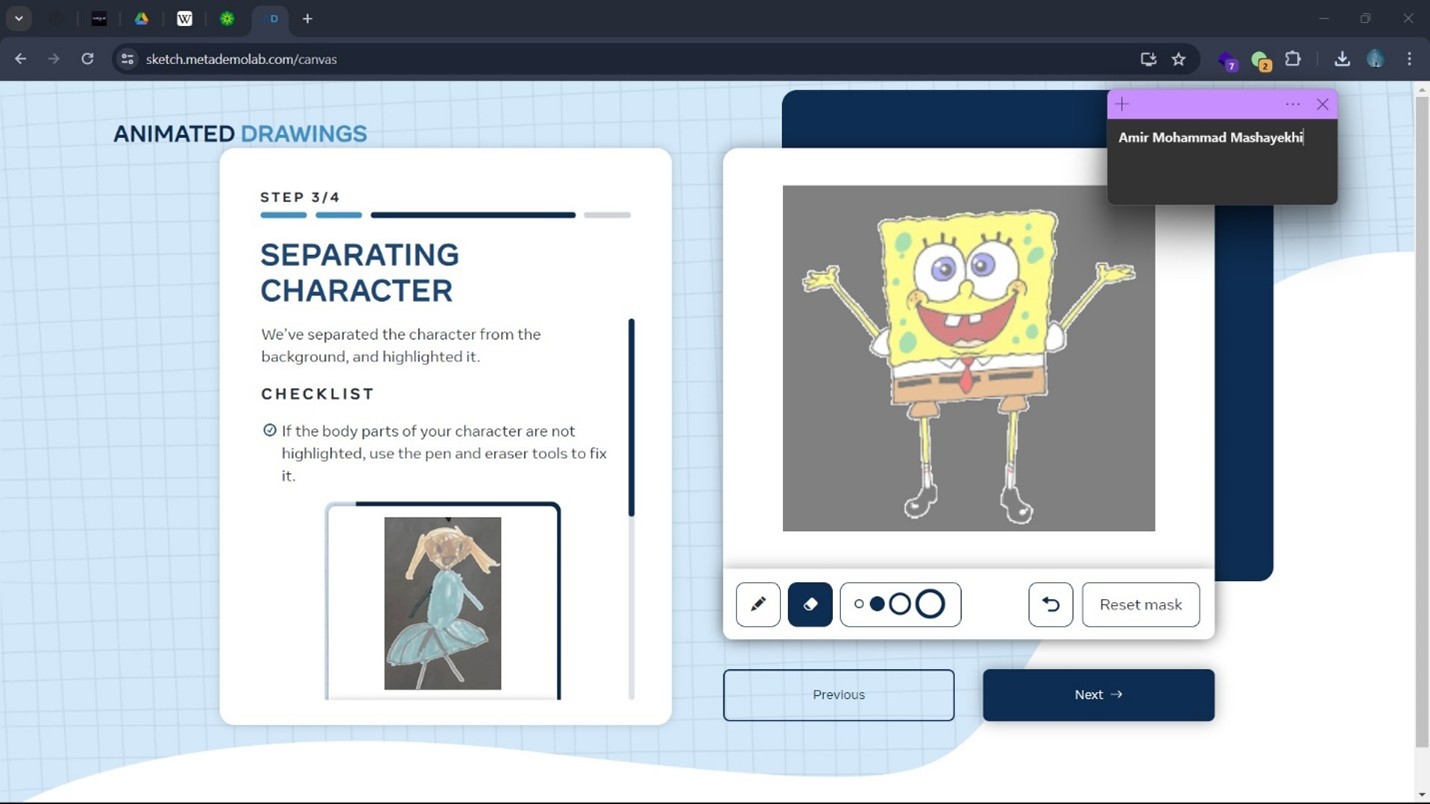Switch to the green flower icon tab
Image resolution: width=1430 pixels, height=804 pixels.
(227, 18)
